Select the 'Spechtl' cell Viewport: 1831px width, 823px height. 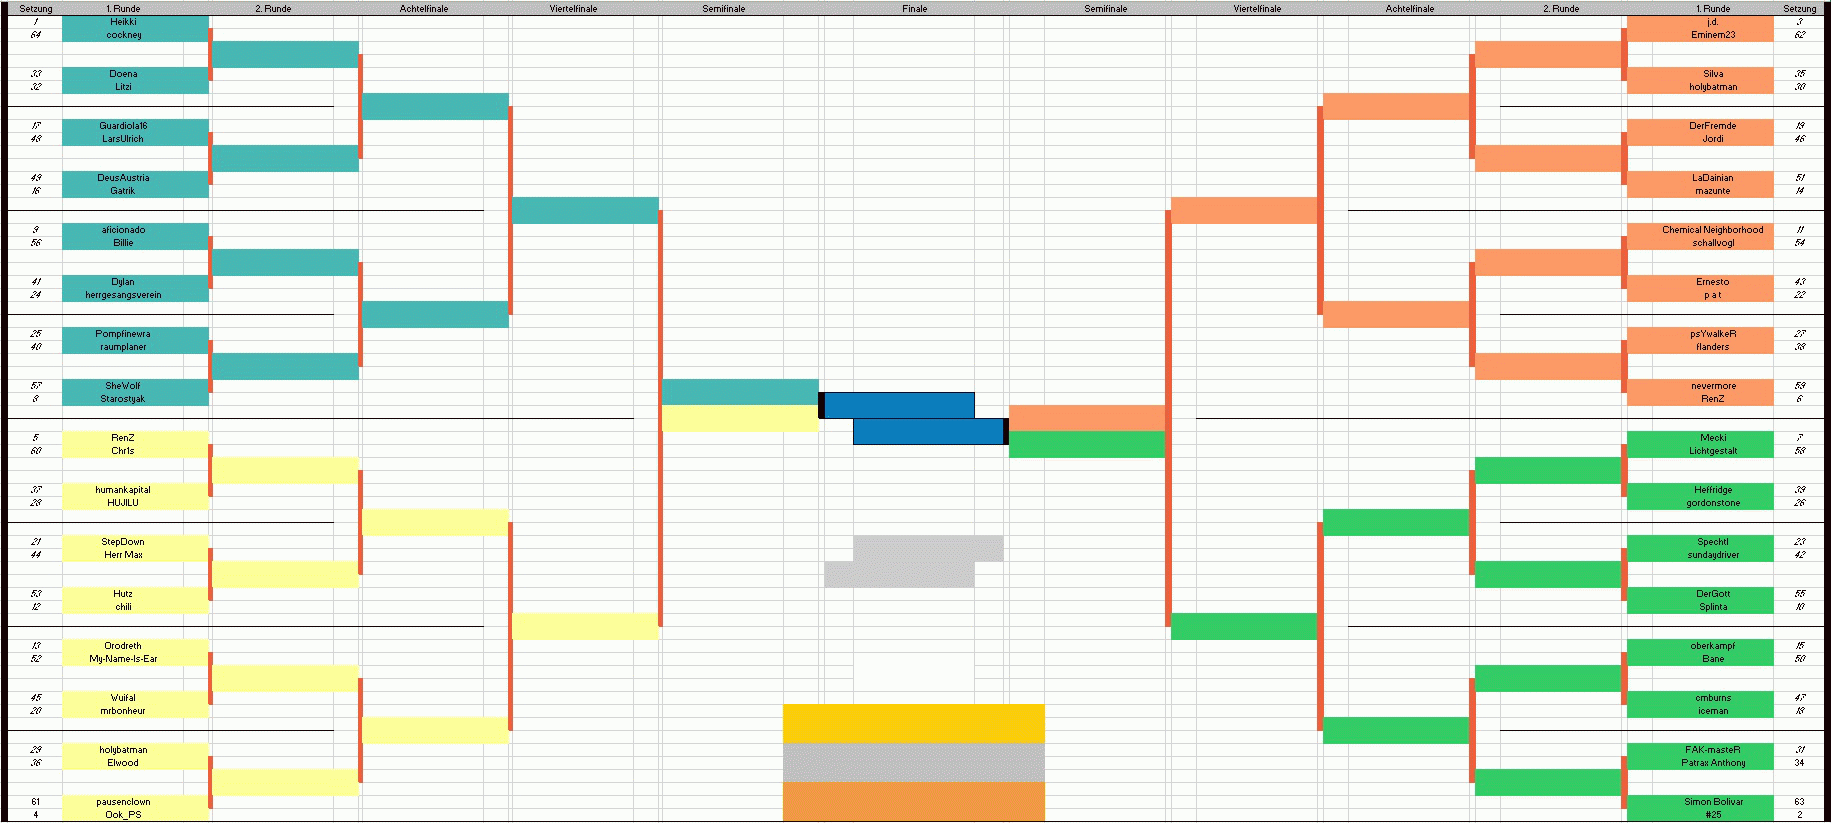[x=1700, y=542]
